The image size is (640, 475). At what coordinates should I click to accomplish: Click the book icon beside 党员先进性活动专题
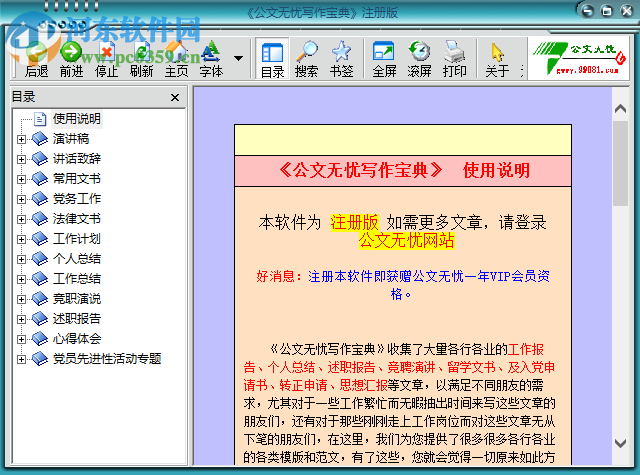[40, 359]
